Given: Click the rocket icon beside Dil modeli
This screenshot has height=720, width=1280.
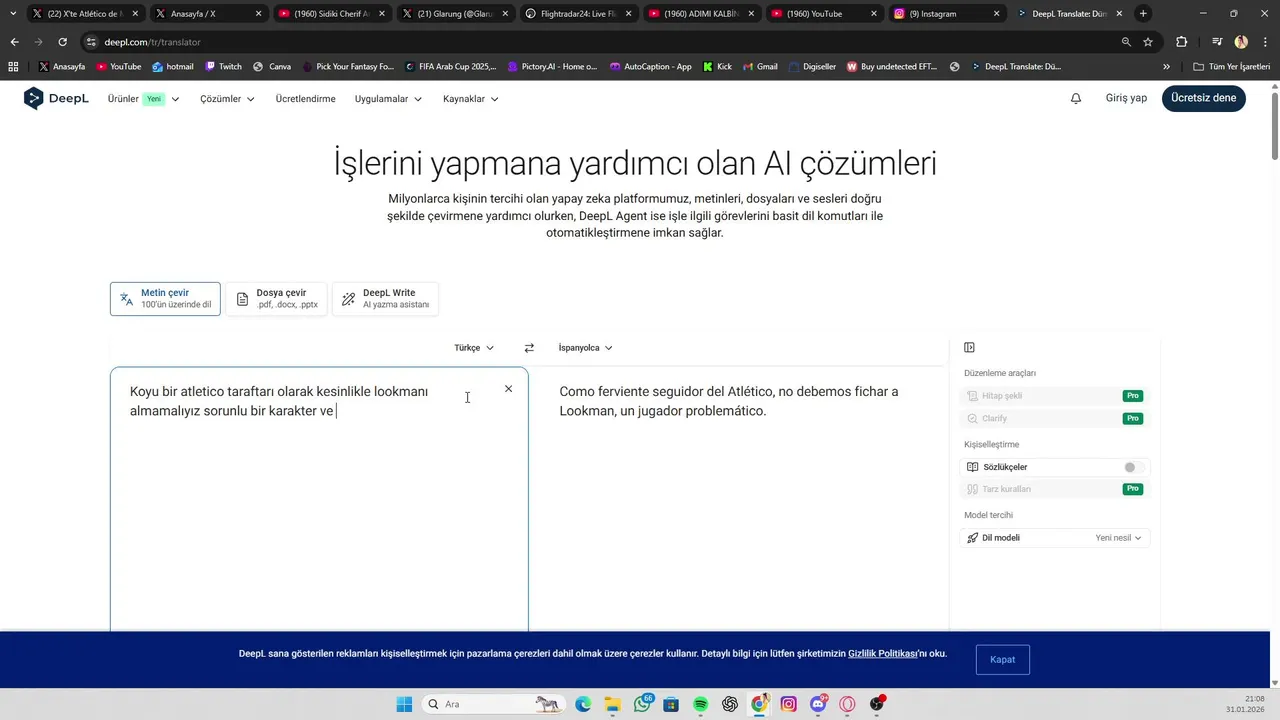Looking at the screenshot, I should click(x=973, y=538).
